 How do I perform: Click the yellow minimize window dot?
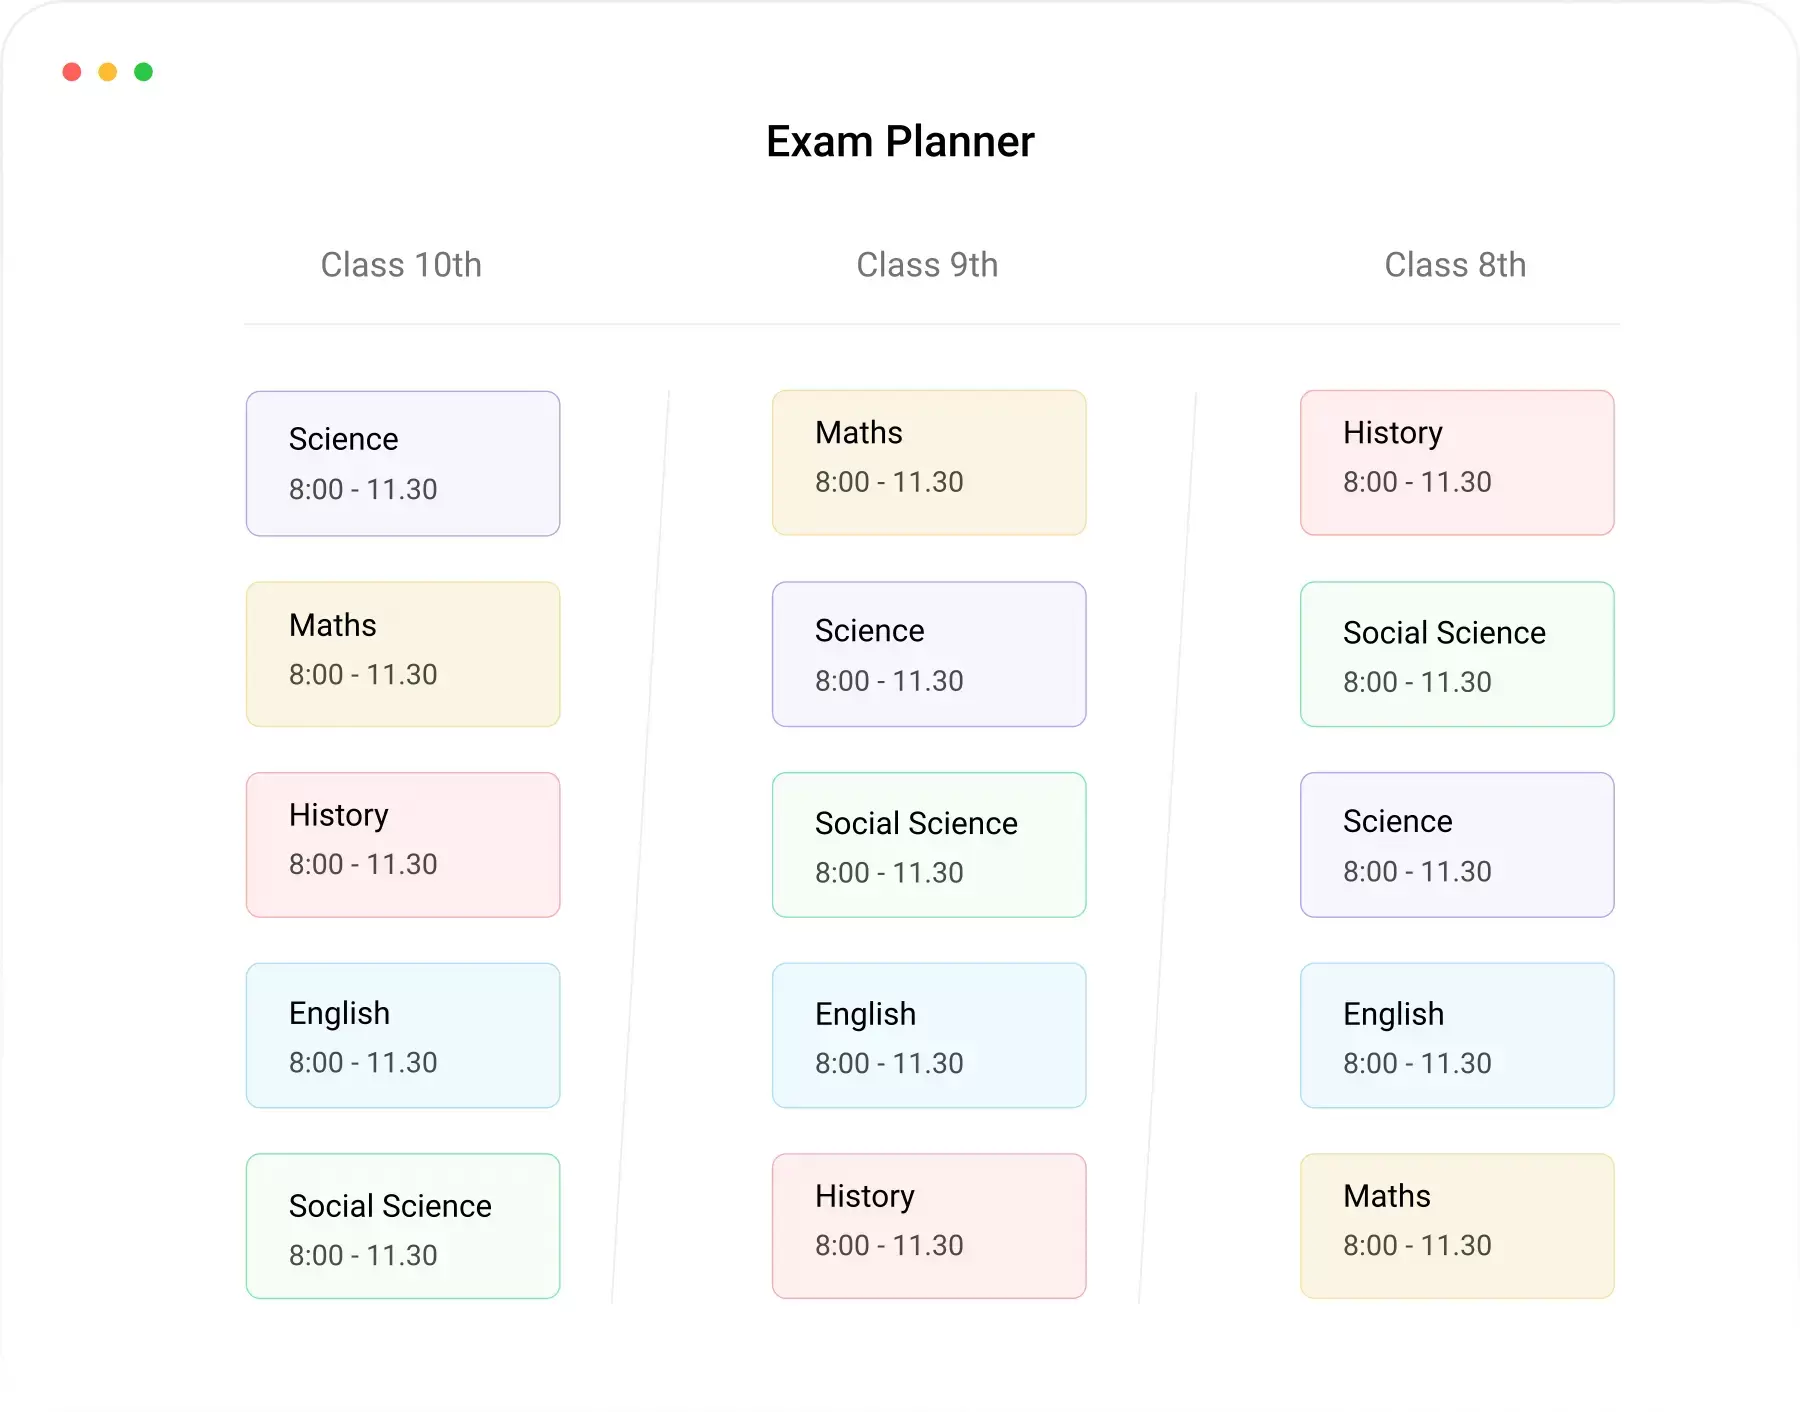coord(108,72)
